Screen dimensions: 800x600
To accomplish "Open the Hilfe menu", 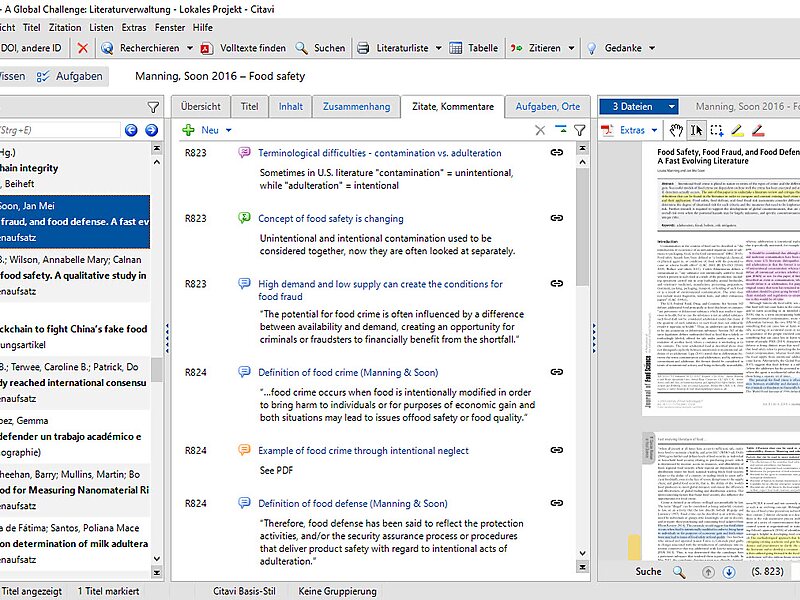I will pos(203,28).
